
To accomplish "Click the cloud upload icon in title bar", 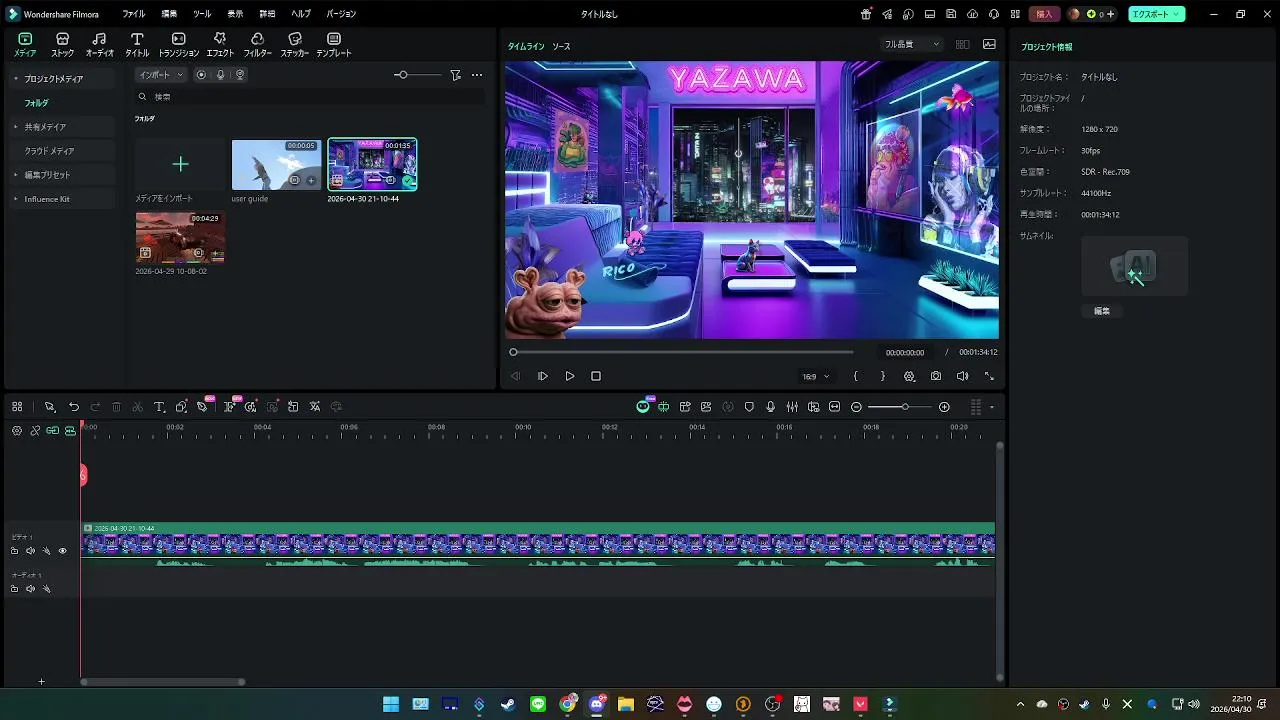I will pos(972,14).
